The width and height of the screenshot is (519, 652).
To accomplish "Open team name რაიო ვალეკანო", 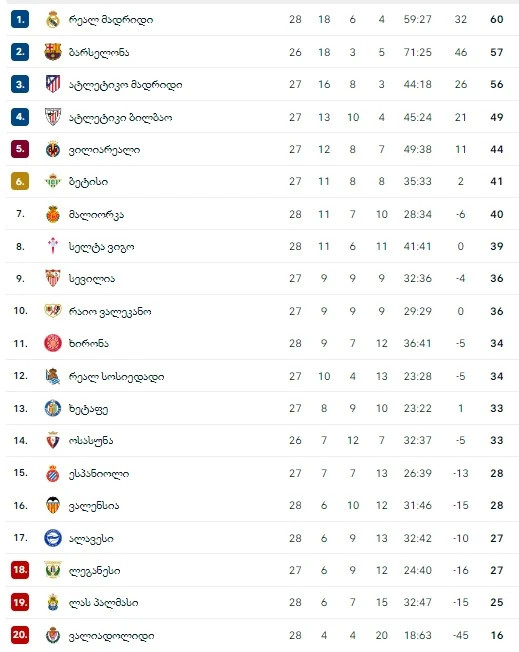I will [110, 312].
